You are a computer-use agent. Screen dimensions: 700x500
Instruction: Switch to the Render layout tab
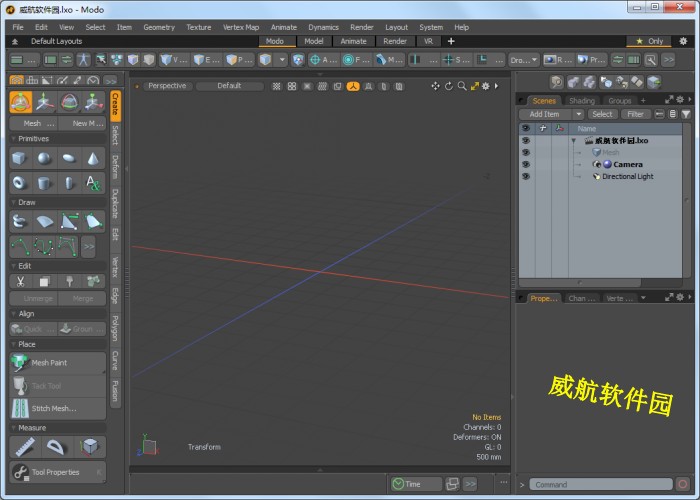tap(395, 41)
